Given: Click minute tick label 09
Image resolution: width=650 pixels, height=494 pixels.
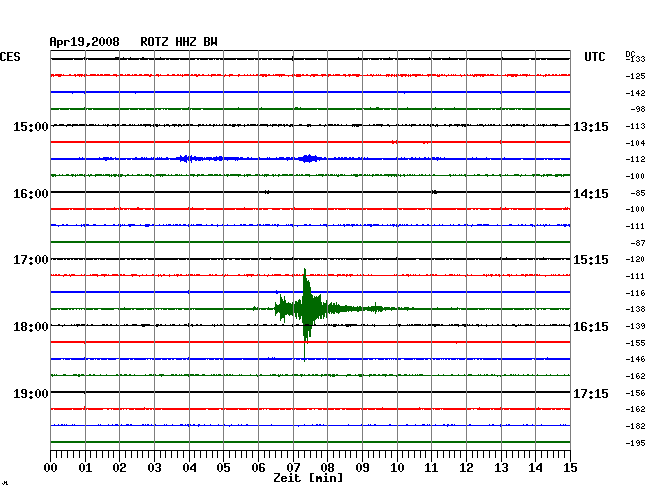Looking at the screenshot, I should point(362,468).
